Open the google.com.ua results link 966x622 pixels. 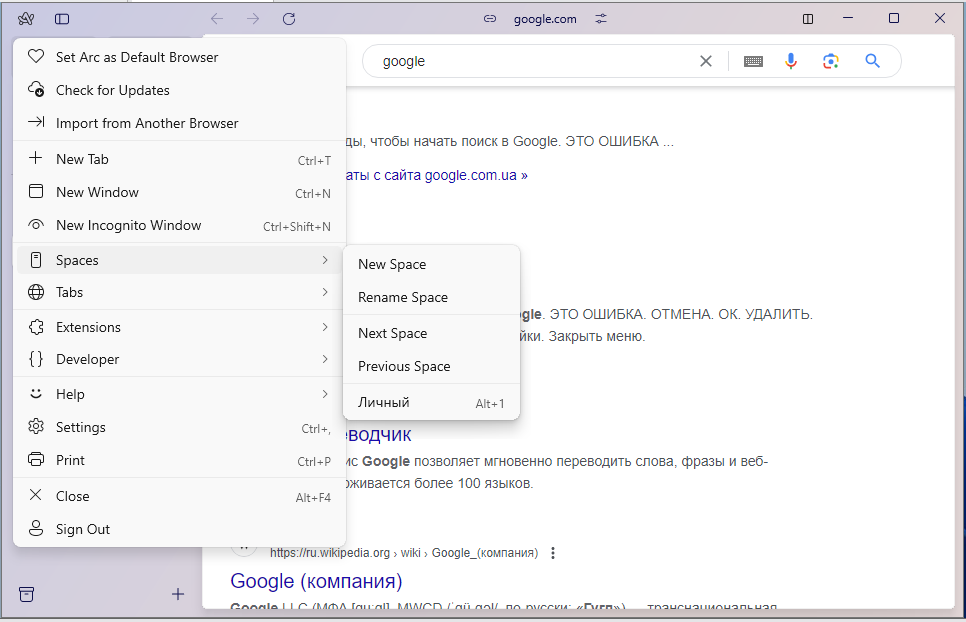[x=437, y=176]
